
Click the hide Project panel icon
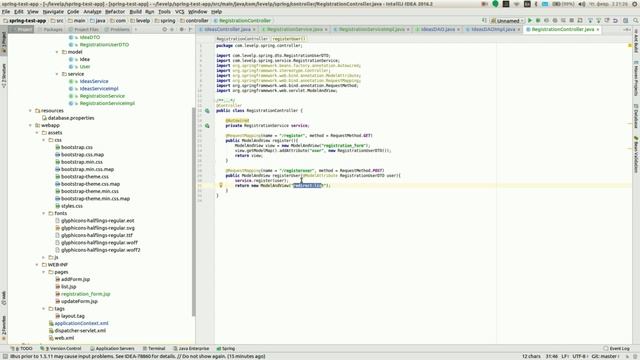click(190, 29)
